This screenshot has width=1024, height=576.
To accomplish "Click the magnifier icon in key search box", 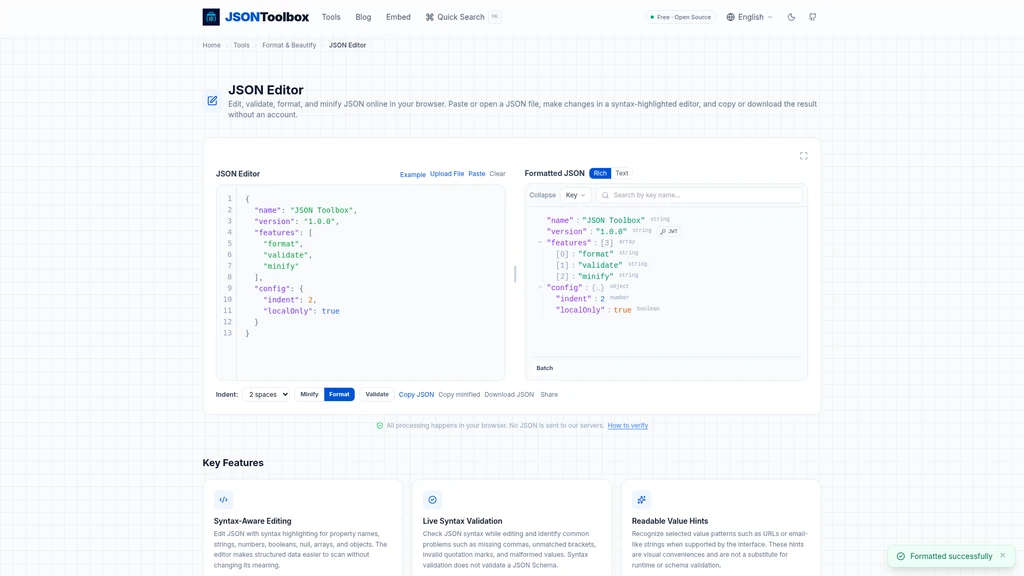I will click(x=605, y=195).
